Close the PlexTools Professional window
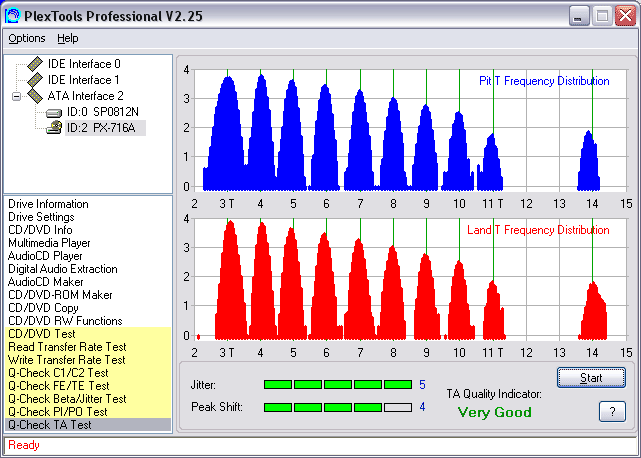 coord(625,16)
